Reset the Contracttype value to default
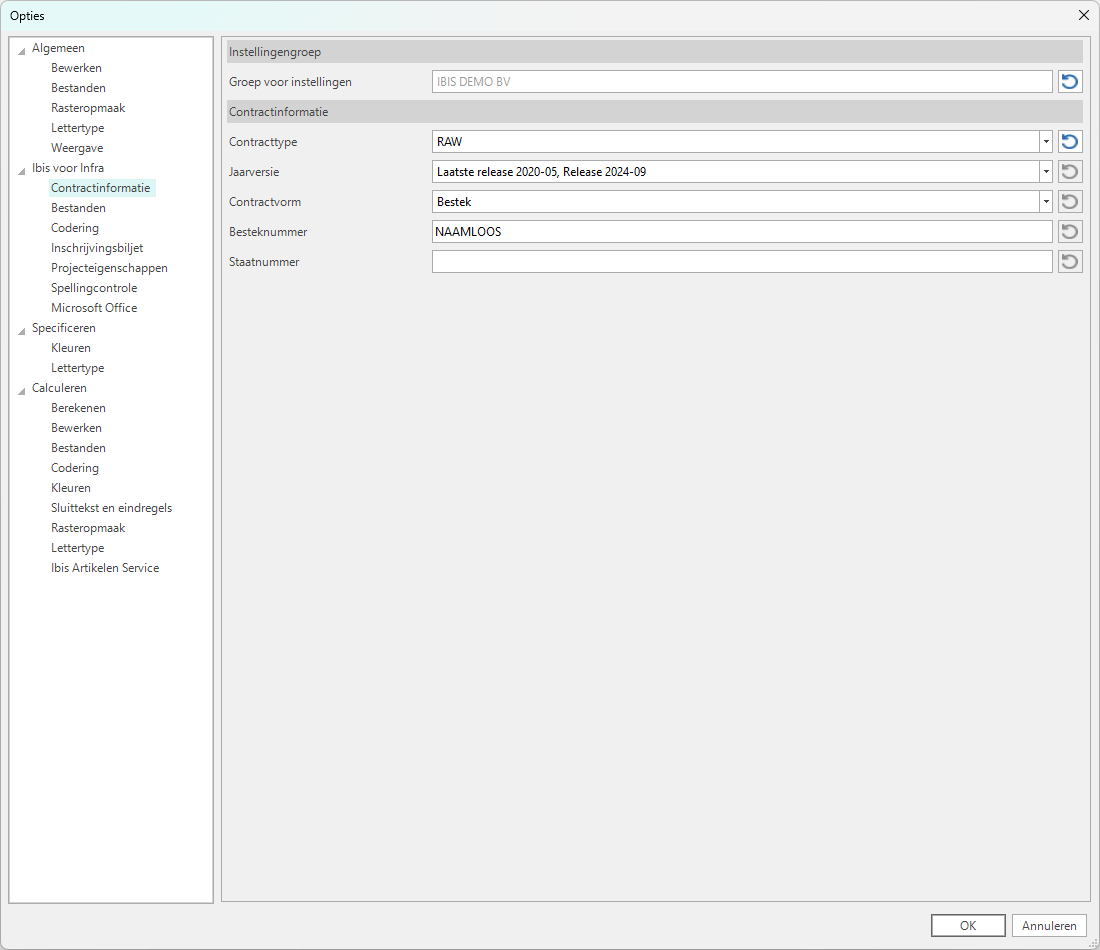The width and height of the screenshot is (1100, 950). [1070, 142]
